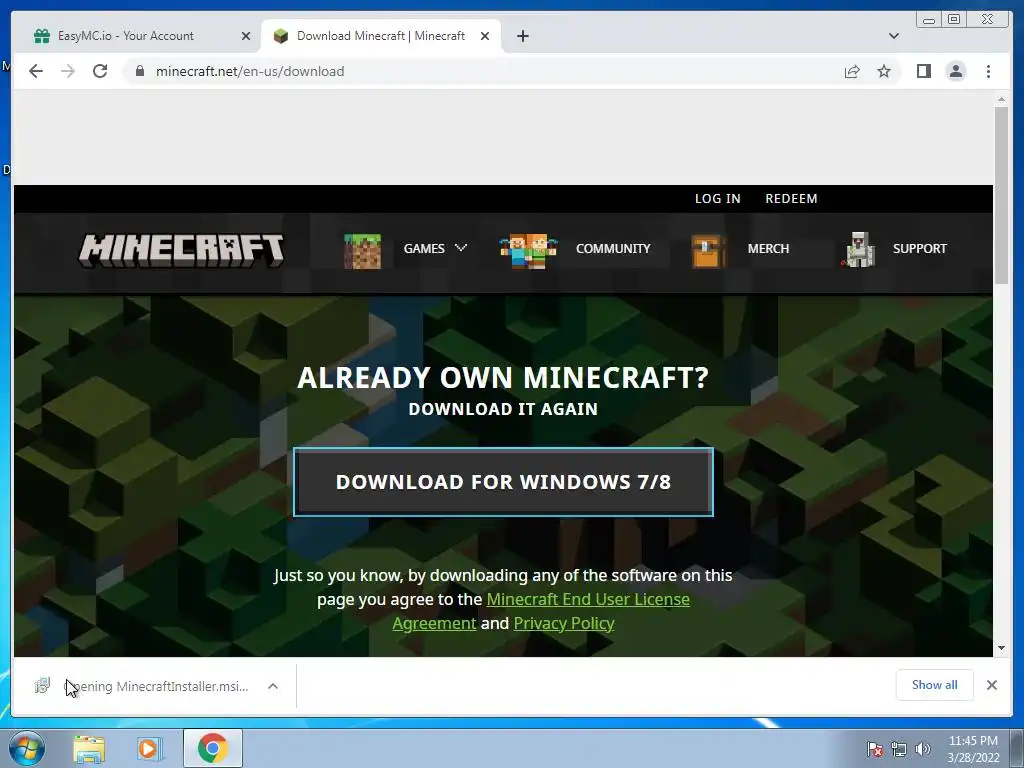Click the Chrome taskbar icon
Viewport: 1024px width, 768px height.
point(212,748)
